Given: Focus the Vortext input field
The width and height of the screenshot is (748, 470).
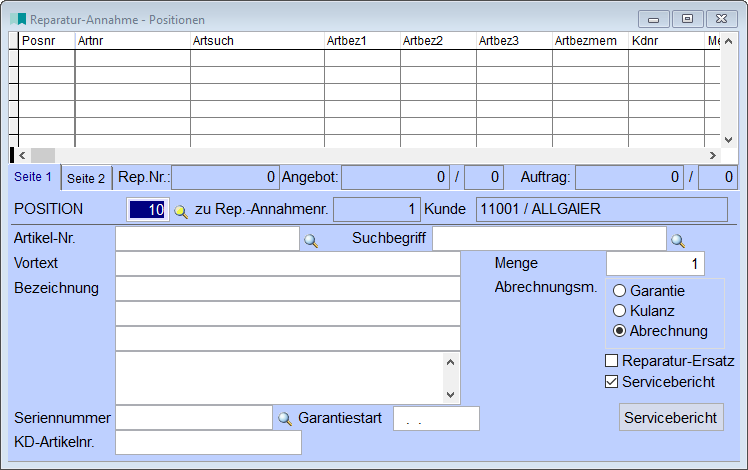Looking at the screenshot, I should coord(287,264).
